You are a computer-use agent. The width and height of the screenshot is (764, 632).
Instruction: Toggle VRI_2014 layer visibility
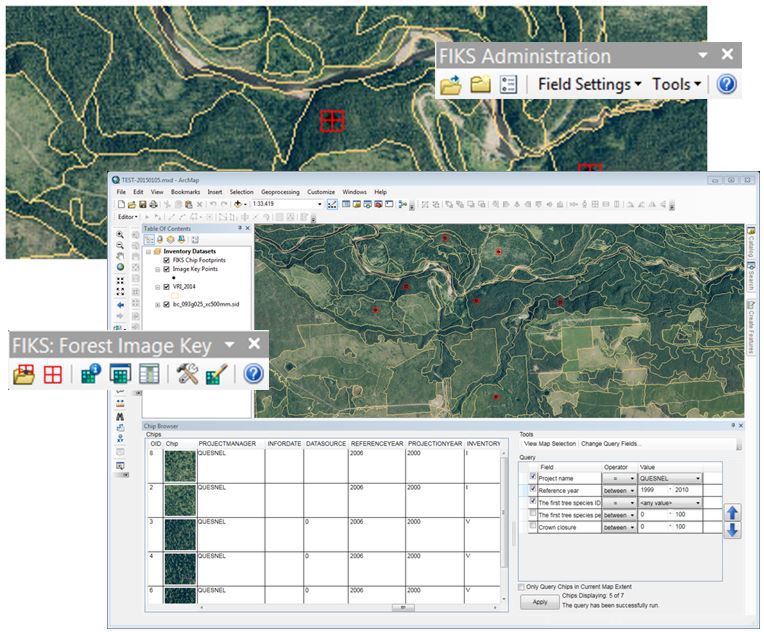coord(167,287)
